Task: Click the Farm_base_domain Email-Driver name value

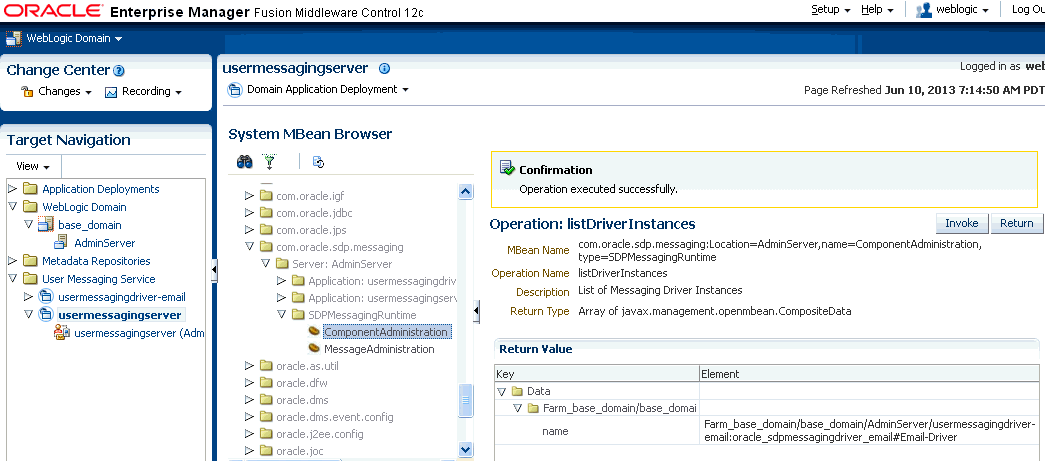Action: [869, 431]
